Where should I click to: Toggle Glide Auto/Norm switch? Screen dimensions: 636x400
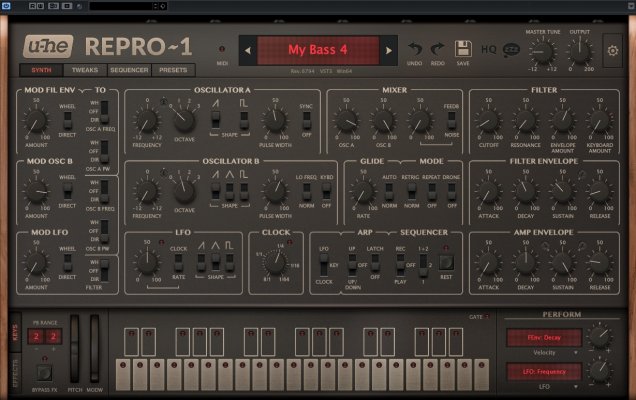(389, 191)
